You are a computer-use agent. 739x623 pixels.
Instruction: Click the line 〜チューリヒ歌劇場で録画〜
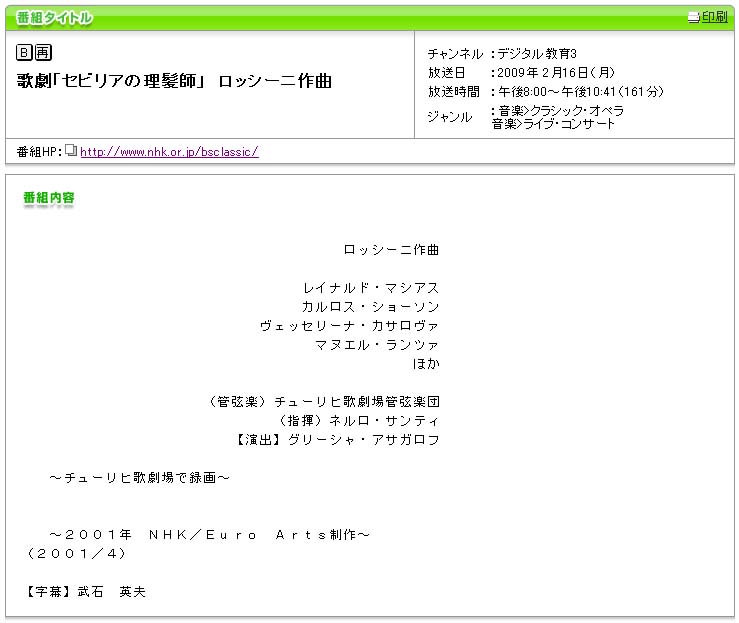coord(139,477)
